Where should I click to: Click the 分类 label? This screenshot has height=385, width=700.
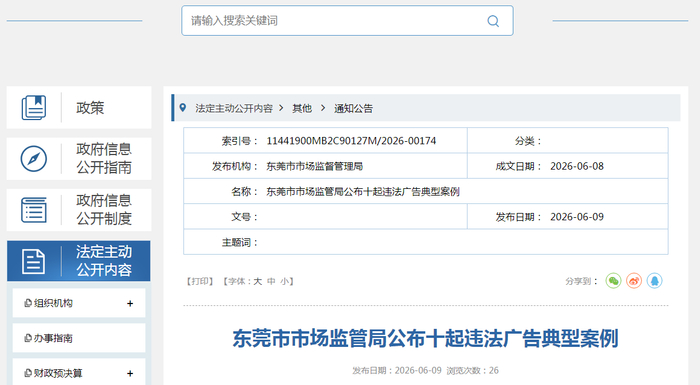pos(528,141)
